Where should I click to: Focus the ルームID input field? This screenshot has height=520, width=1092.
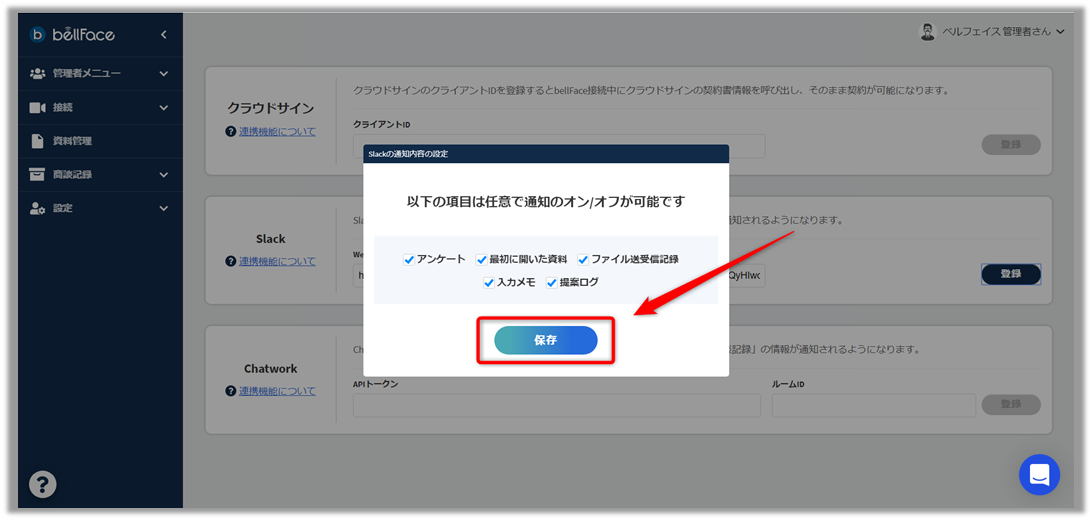pyautogui.click(x=874, y=405)
